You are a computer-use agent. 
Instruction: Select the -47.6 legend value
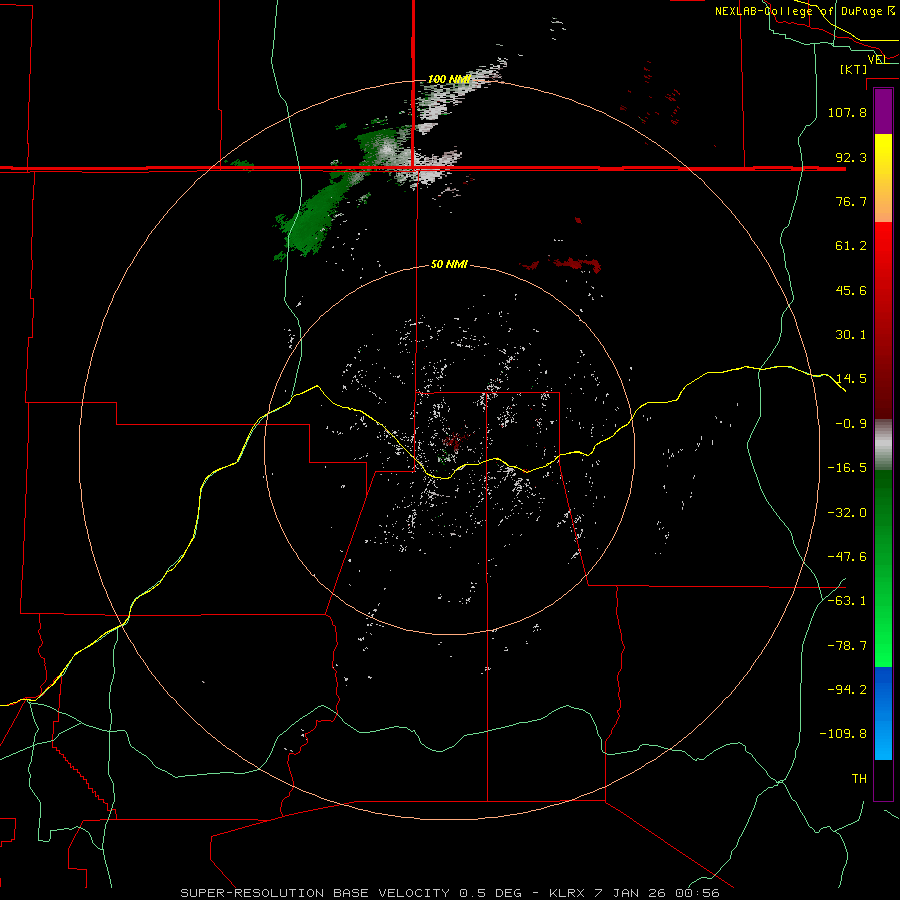(847, 556)
